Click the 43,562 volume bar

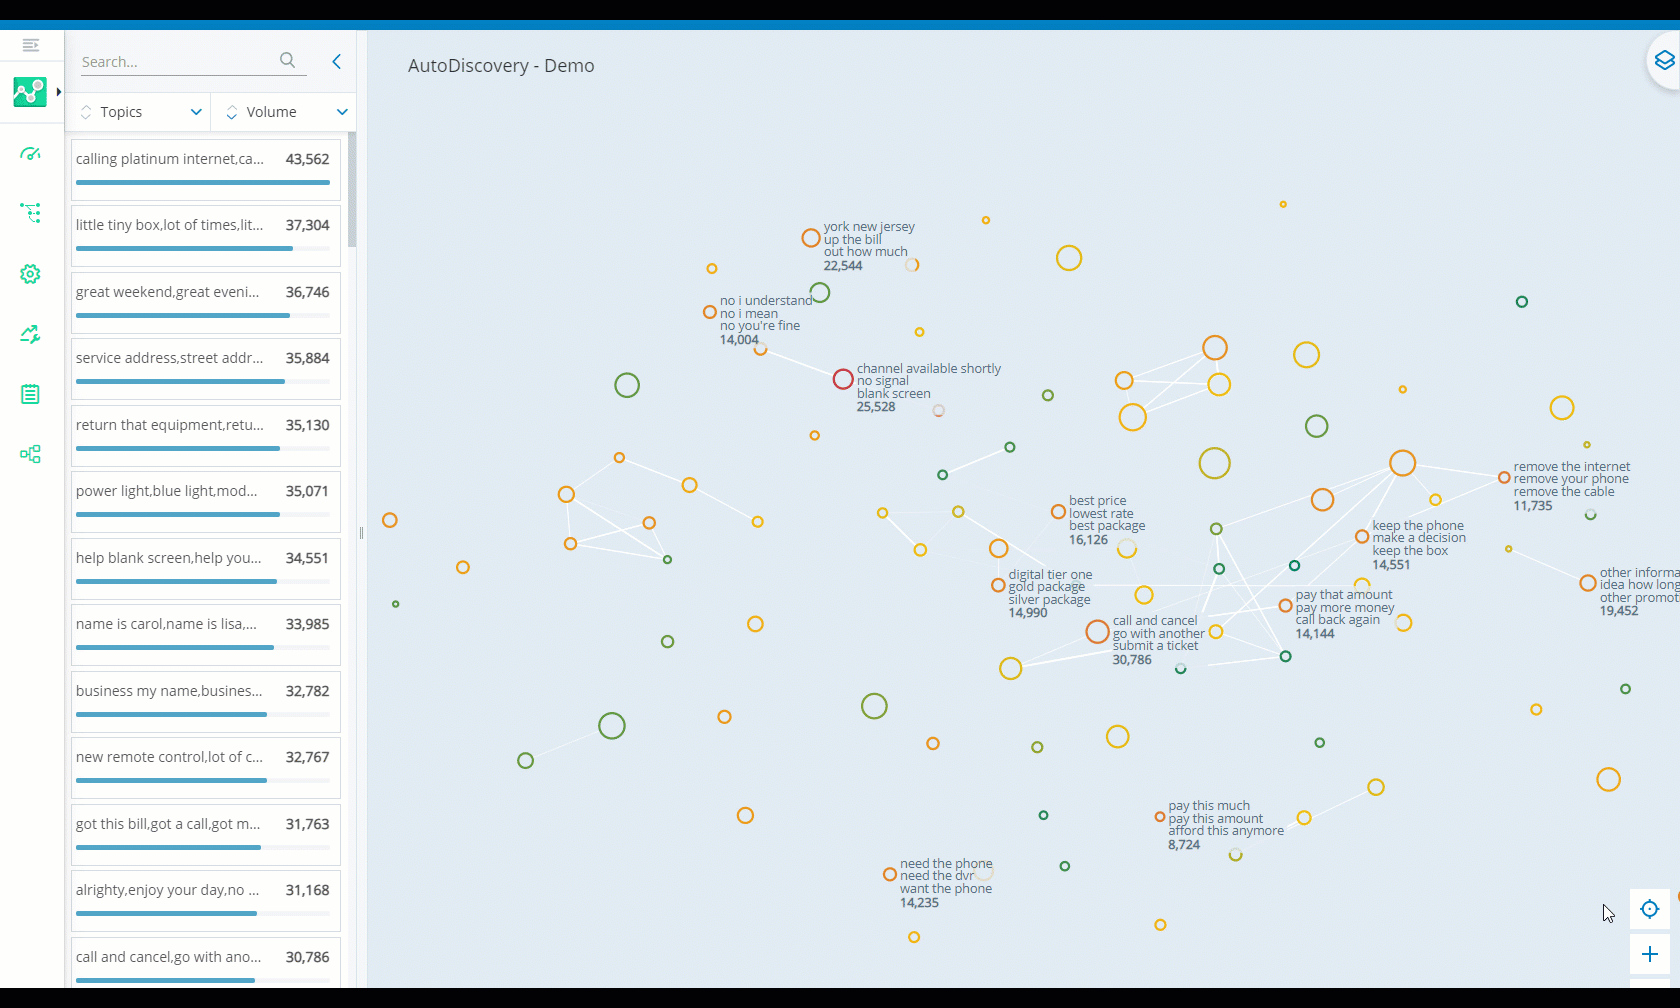203,182
